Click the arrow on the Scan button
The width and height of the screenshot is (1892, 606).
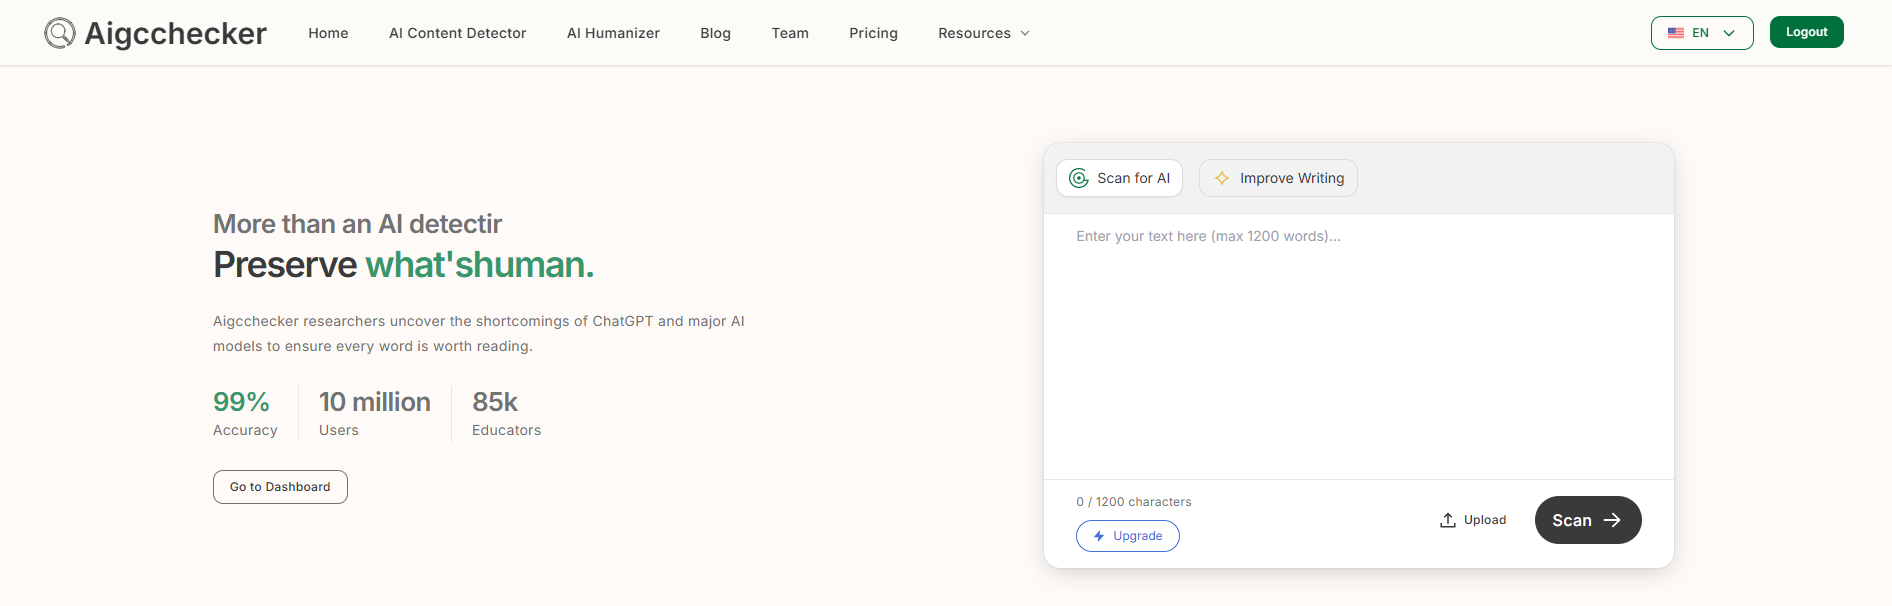tap(1612, 520)
